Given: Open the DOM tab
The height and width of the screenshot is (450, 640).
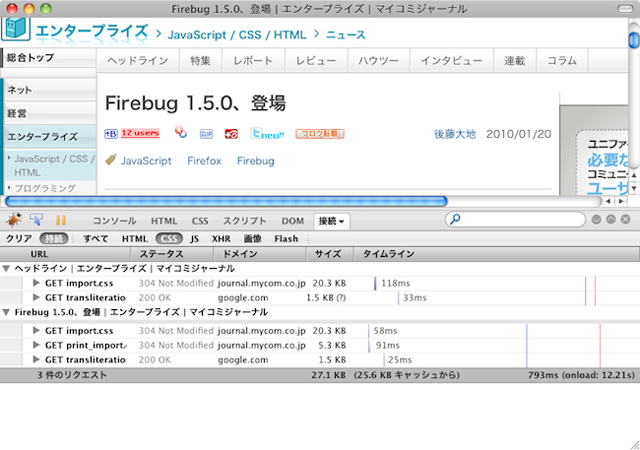Looking at the screenshot, I should pos(293,221).
